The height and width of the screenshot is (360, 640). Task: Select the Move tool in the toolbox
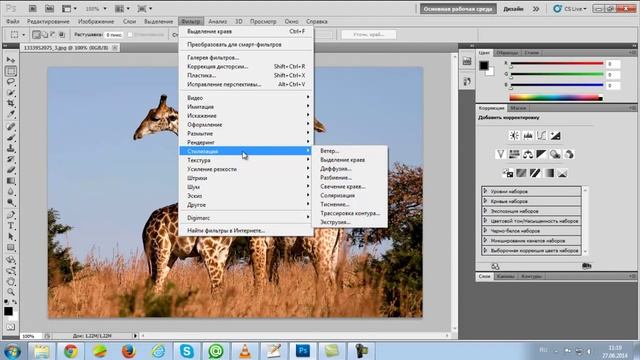(11, 60)
